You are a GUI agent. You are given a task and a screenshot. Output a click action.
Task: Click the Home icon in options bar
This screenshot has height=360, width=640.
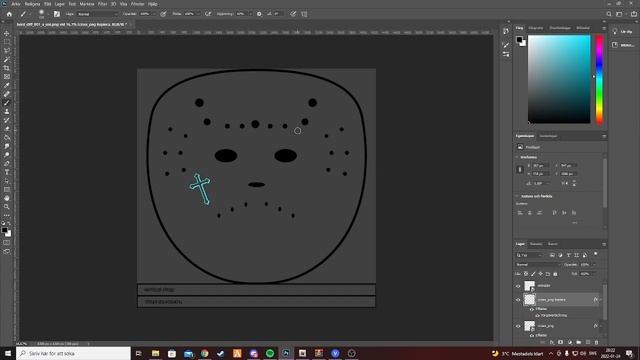(x=9, y=14)
